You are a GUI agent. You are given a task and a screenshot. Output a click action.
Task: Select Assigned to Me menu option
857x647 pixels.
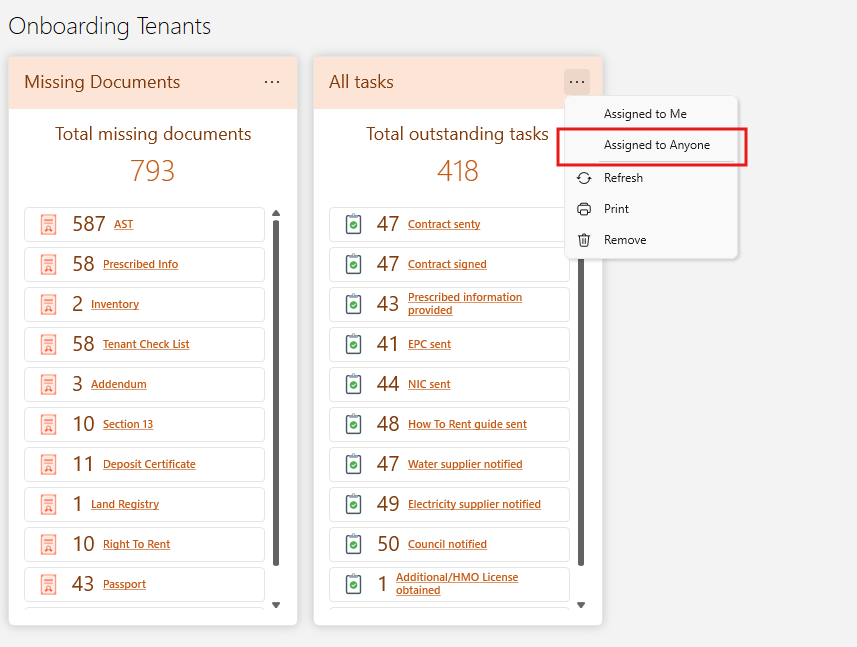point(645,114)
